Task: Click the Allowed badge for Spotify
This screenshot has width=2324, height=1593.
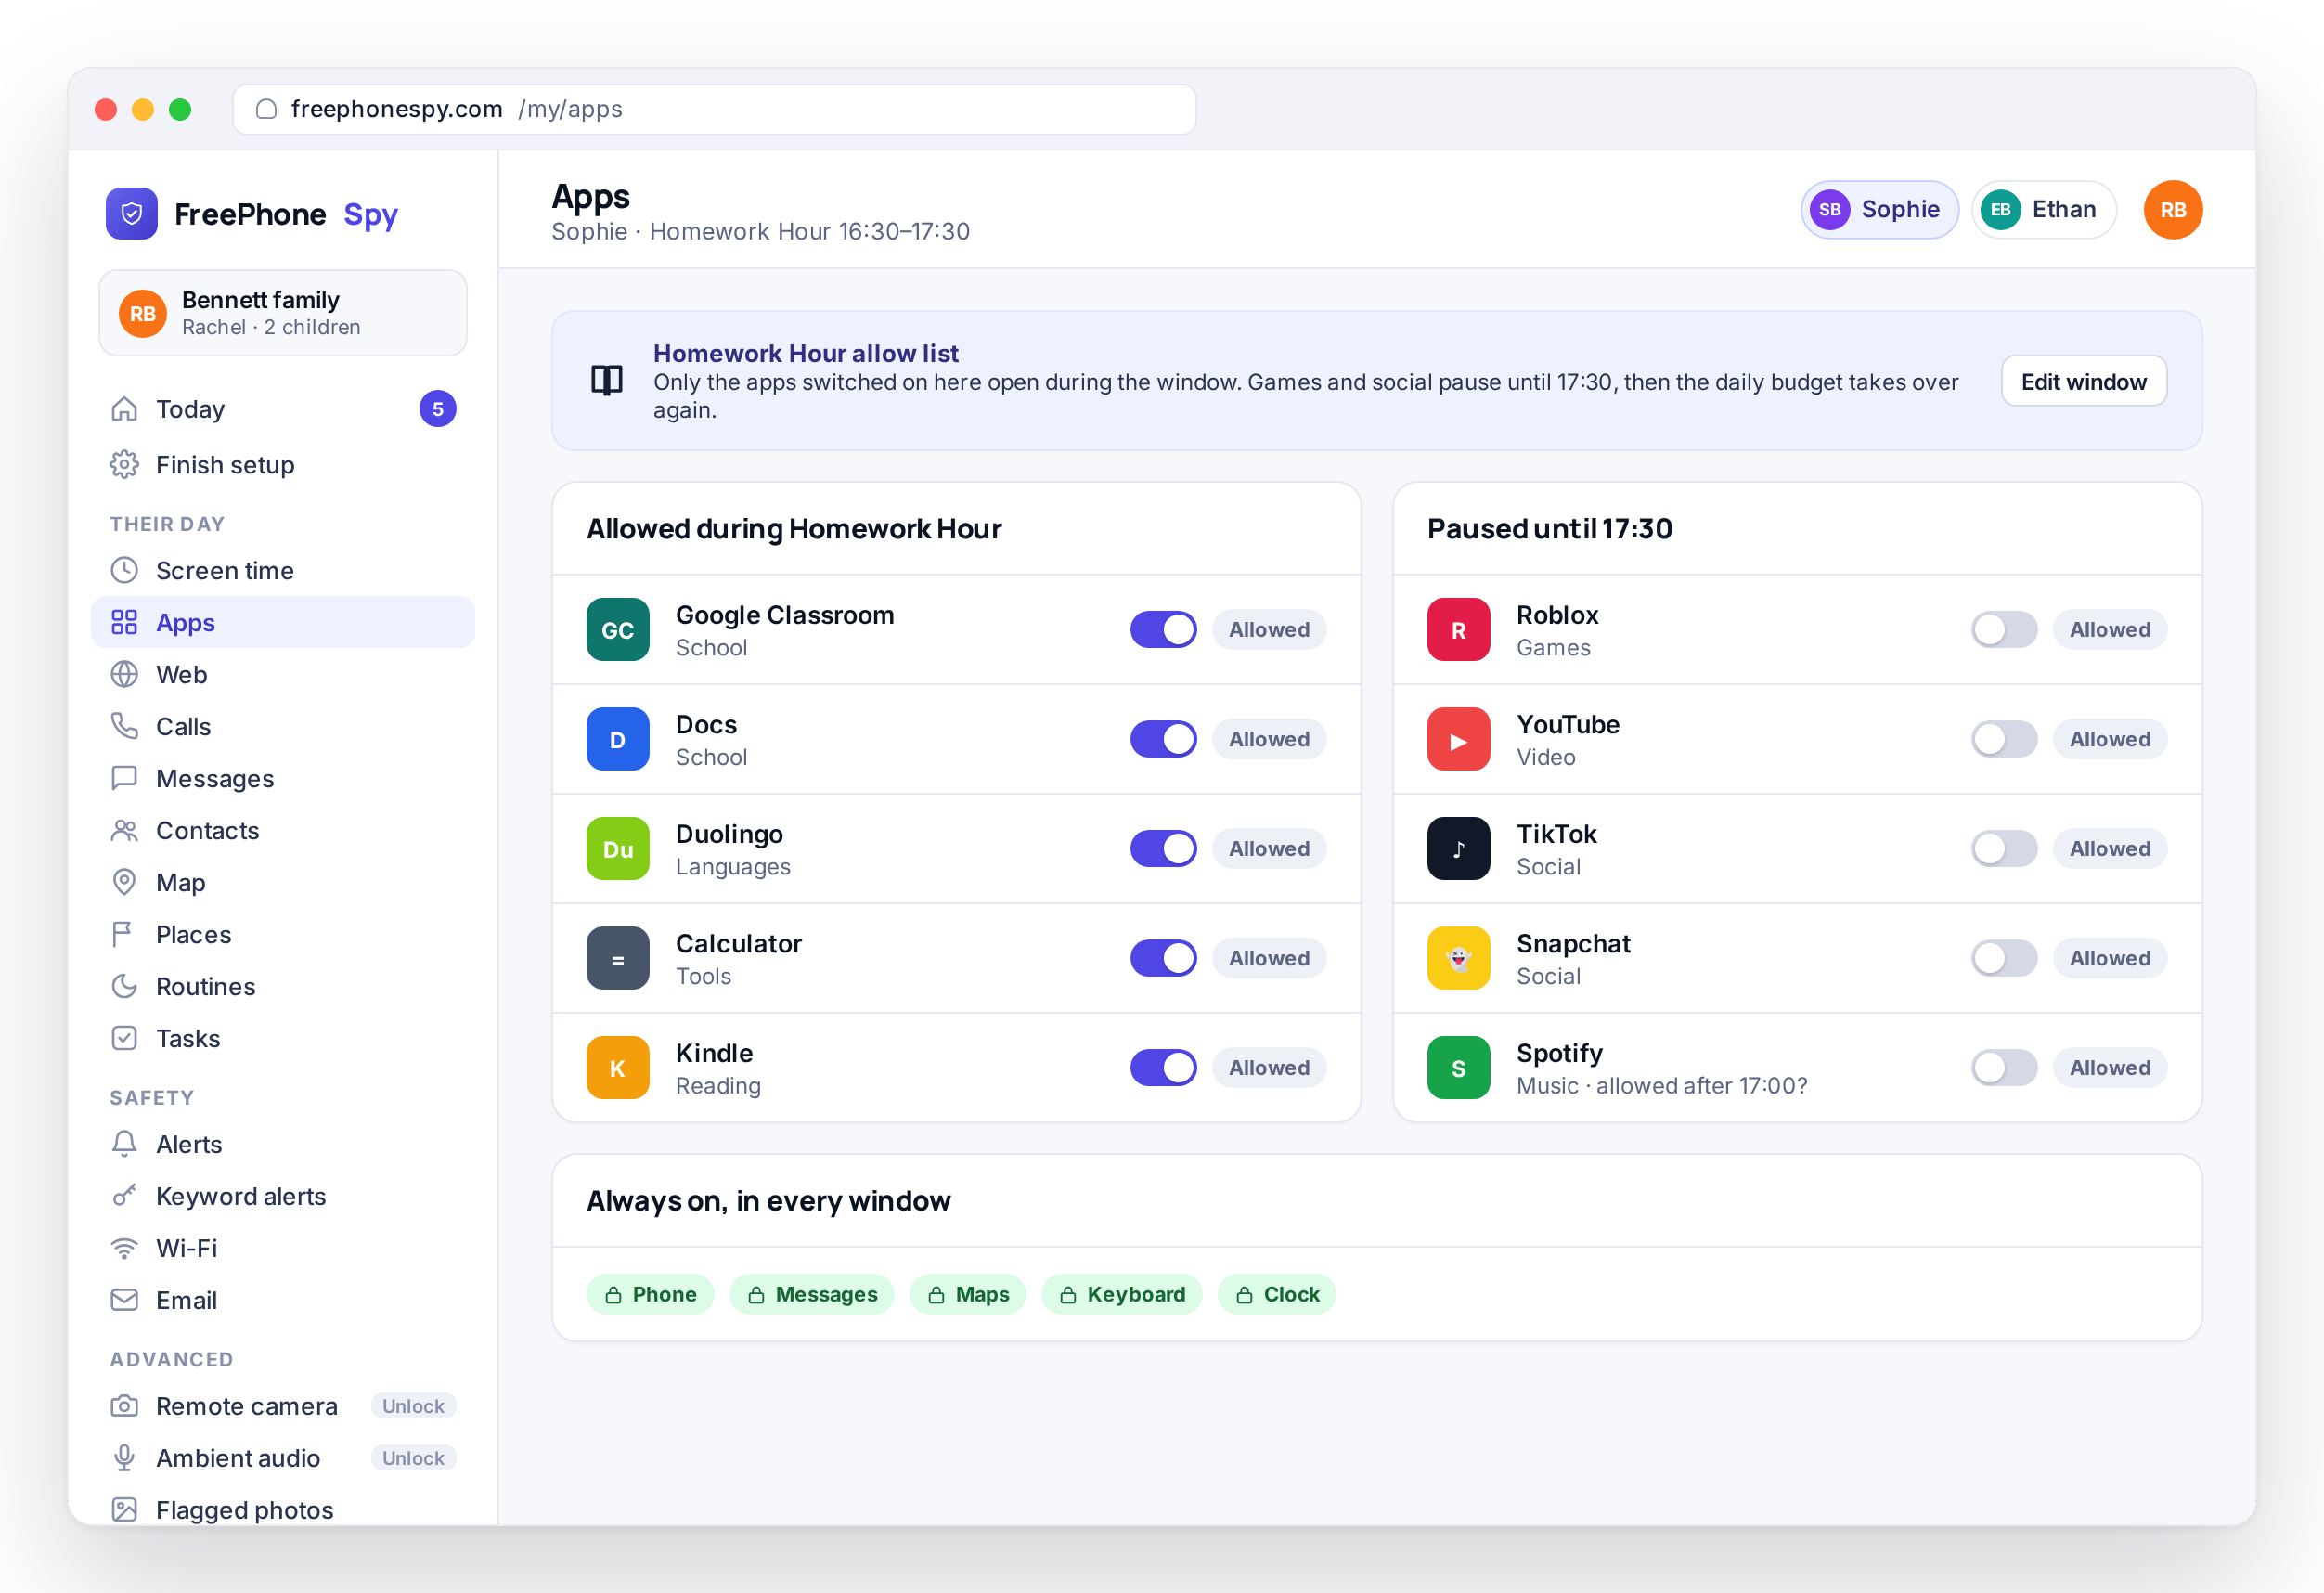Action: coord(2110,1068)
